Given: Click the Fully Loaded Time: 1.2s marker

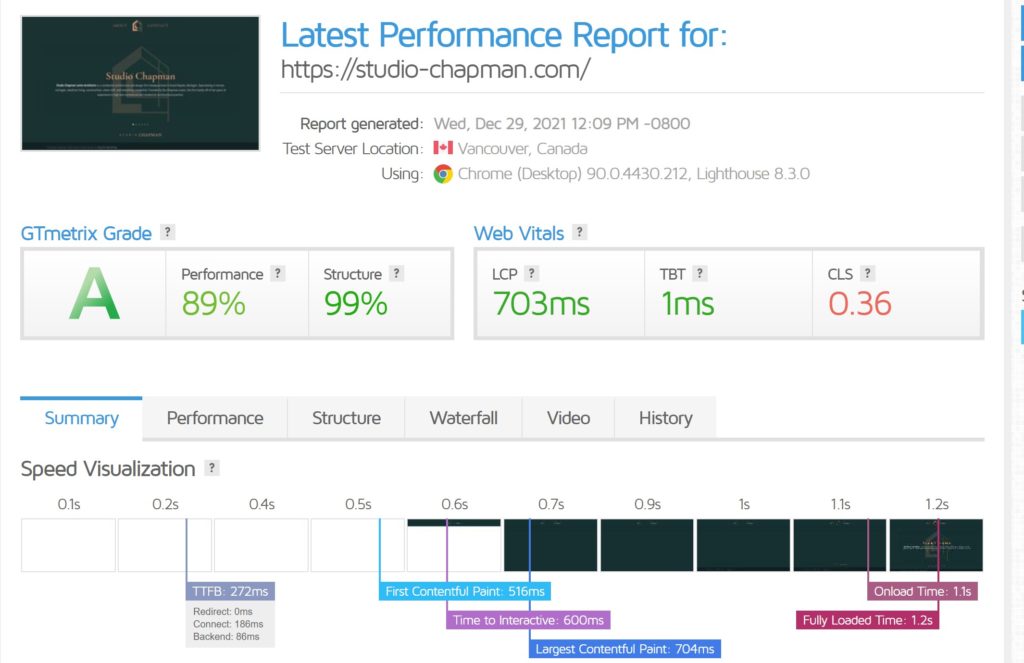Looking at the screenshot, I should [x=867, y=620].
